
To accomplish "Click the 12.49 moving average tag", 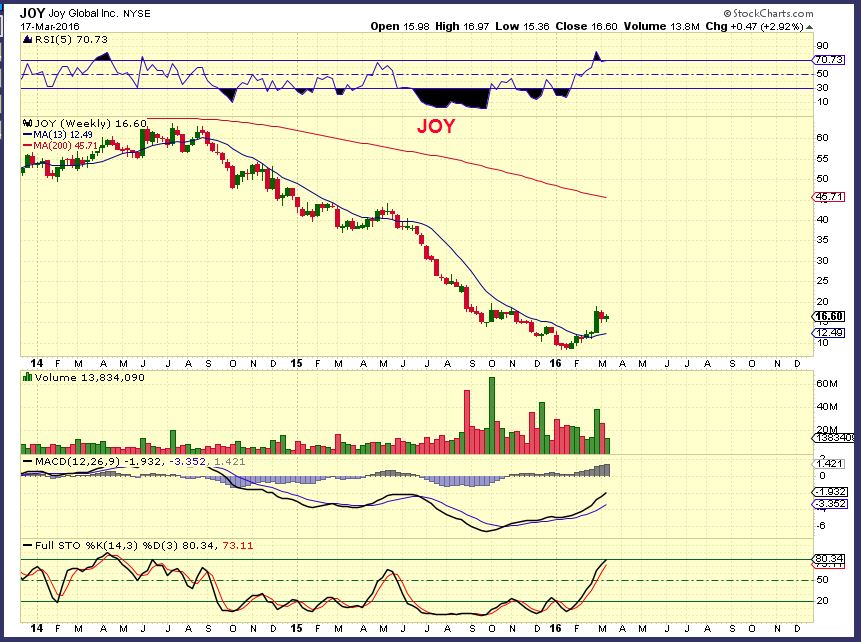I will tap(829, 333).
